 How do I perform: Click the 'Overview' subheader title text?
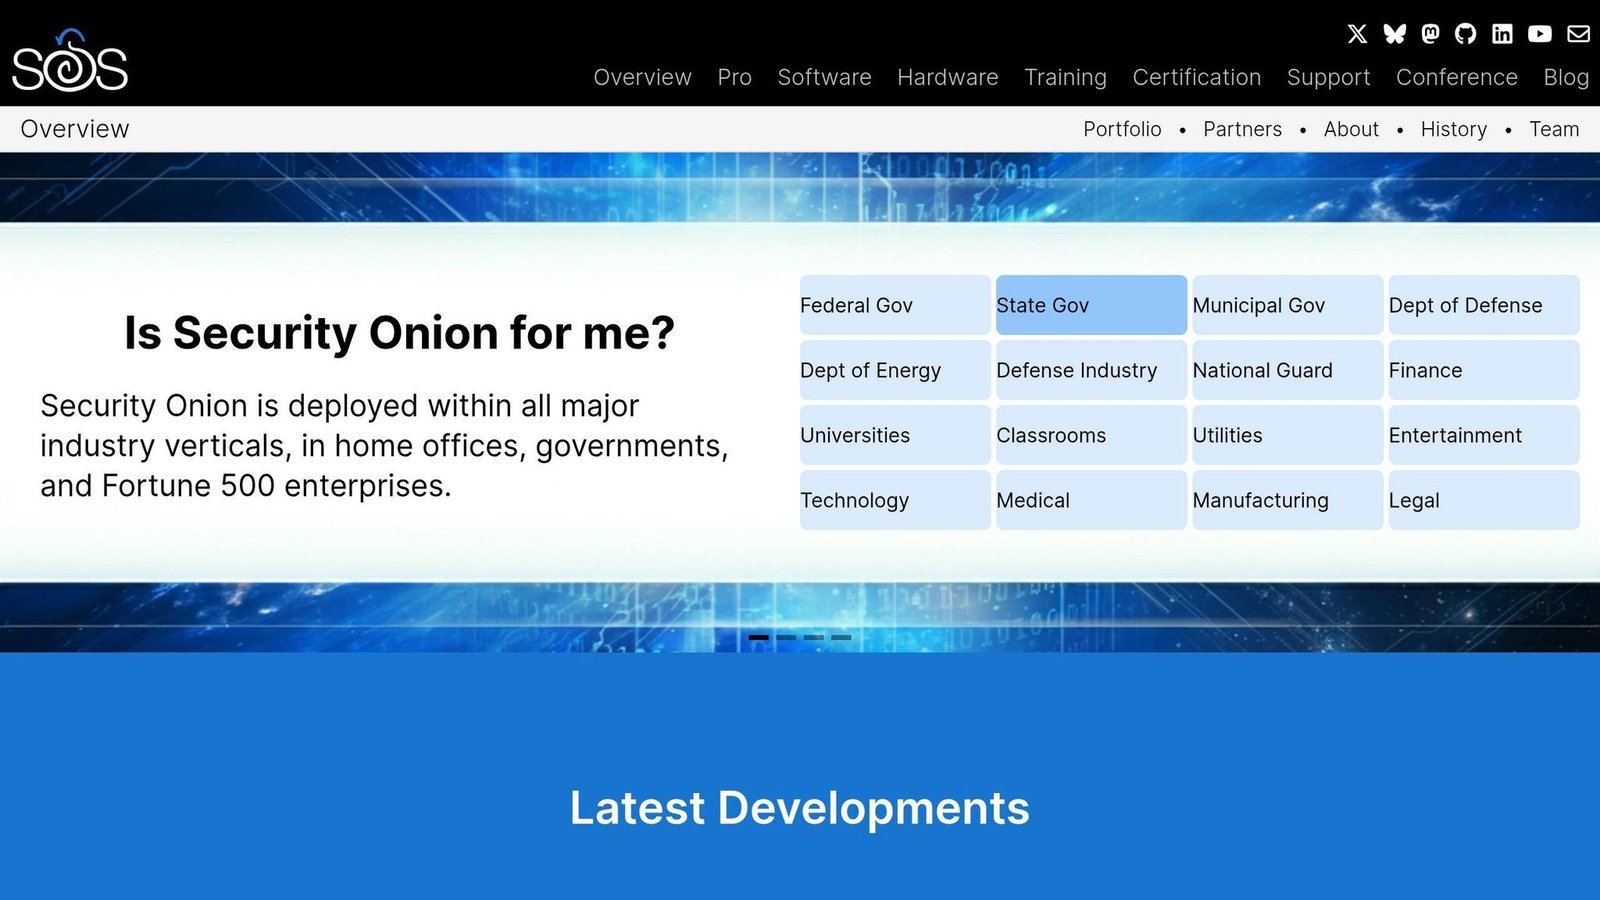point(75,129)
